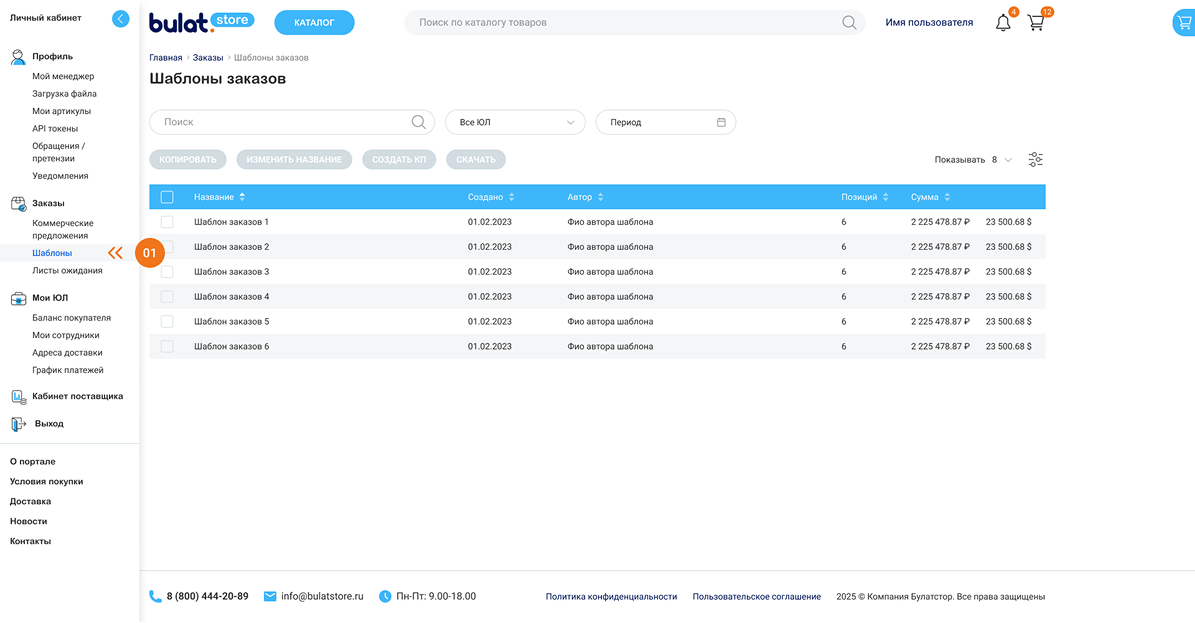Screen dimensions: 1195x623
Task: Select the checkbox for Шаблон заказов 4
Action: (167, 297)
